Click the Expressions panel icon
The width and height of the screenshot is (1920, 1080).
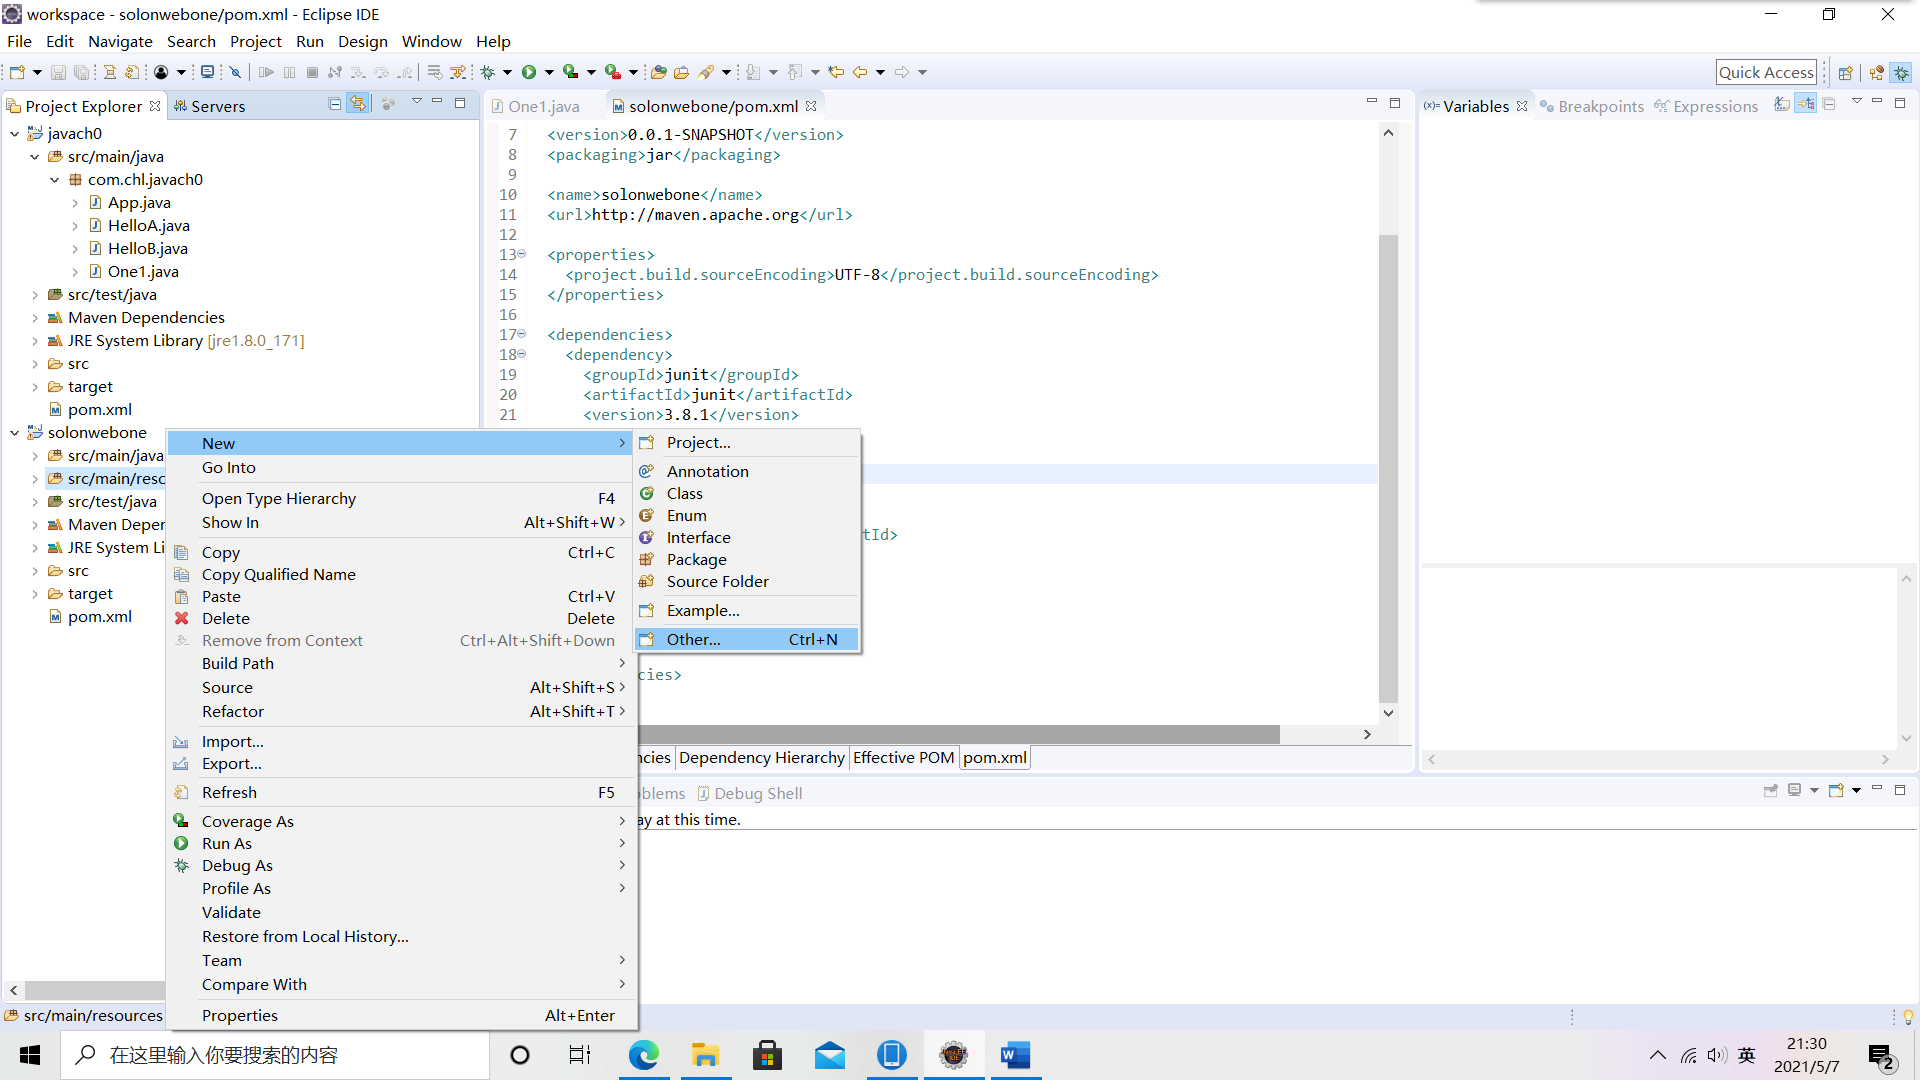(x=1663, y=105)
